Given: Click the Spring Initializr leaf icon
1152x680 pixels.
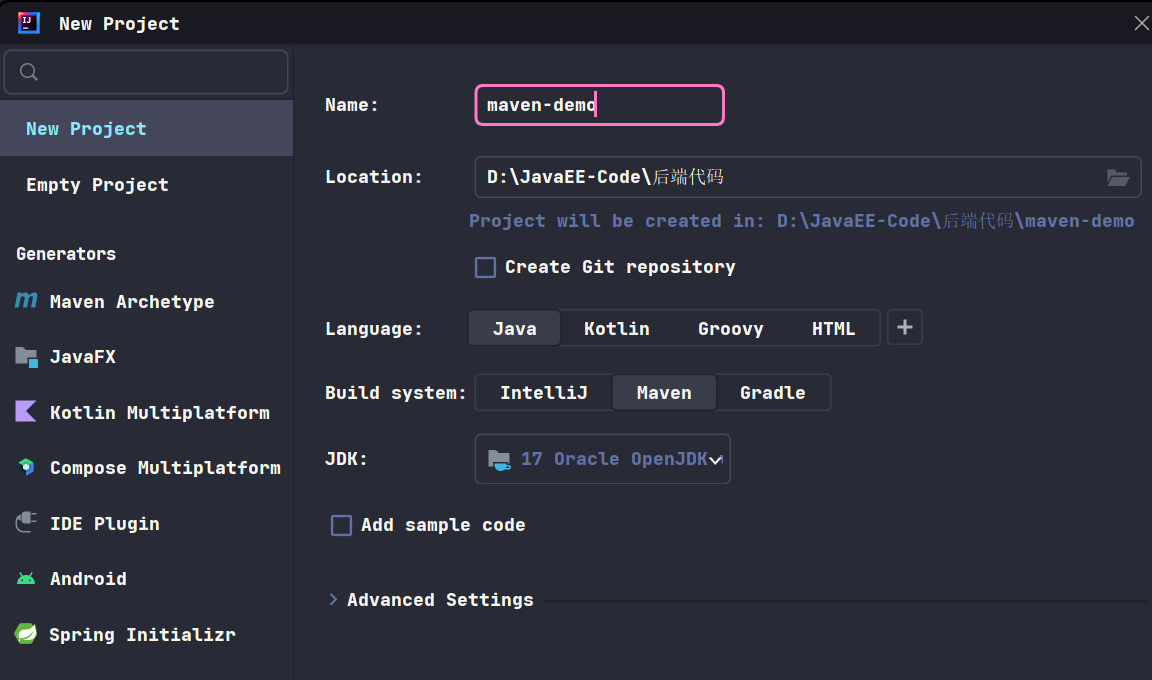Looking at the screenshot, I should [26, 633].
